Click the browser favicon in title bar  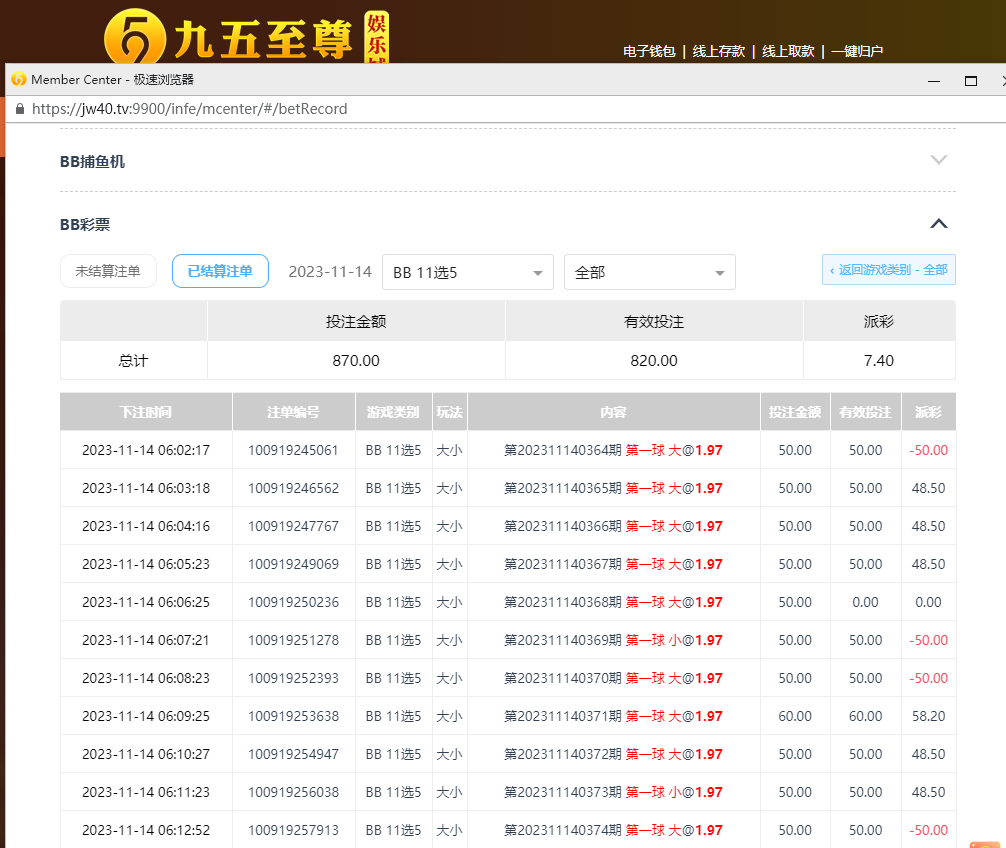[18, 80]
